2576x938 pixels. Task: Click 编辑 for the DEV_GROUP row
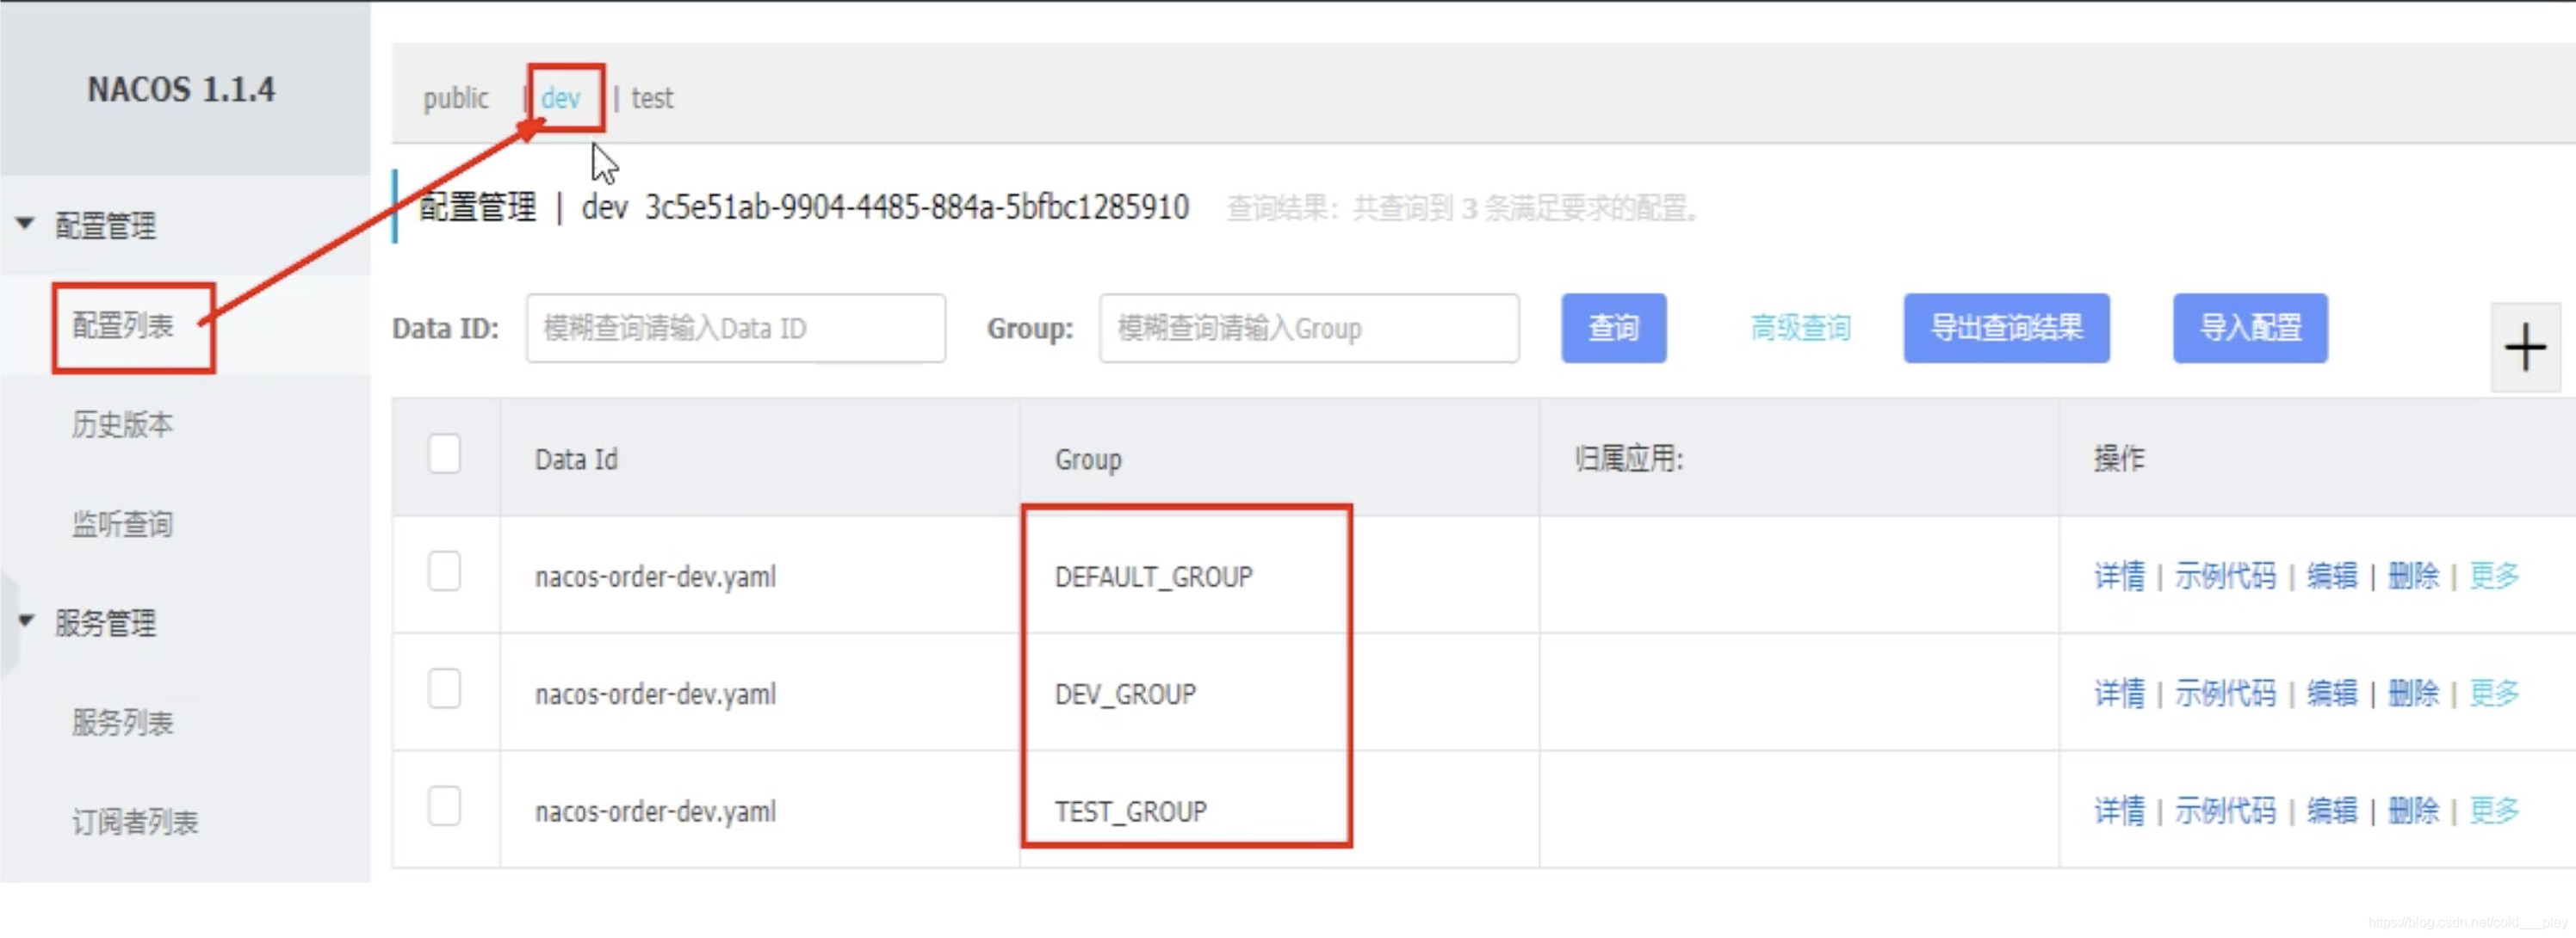point(2332,693)
